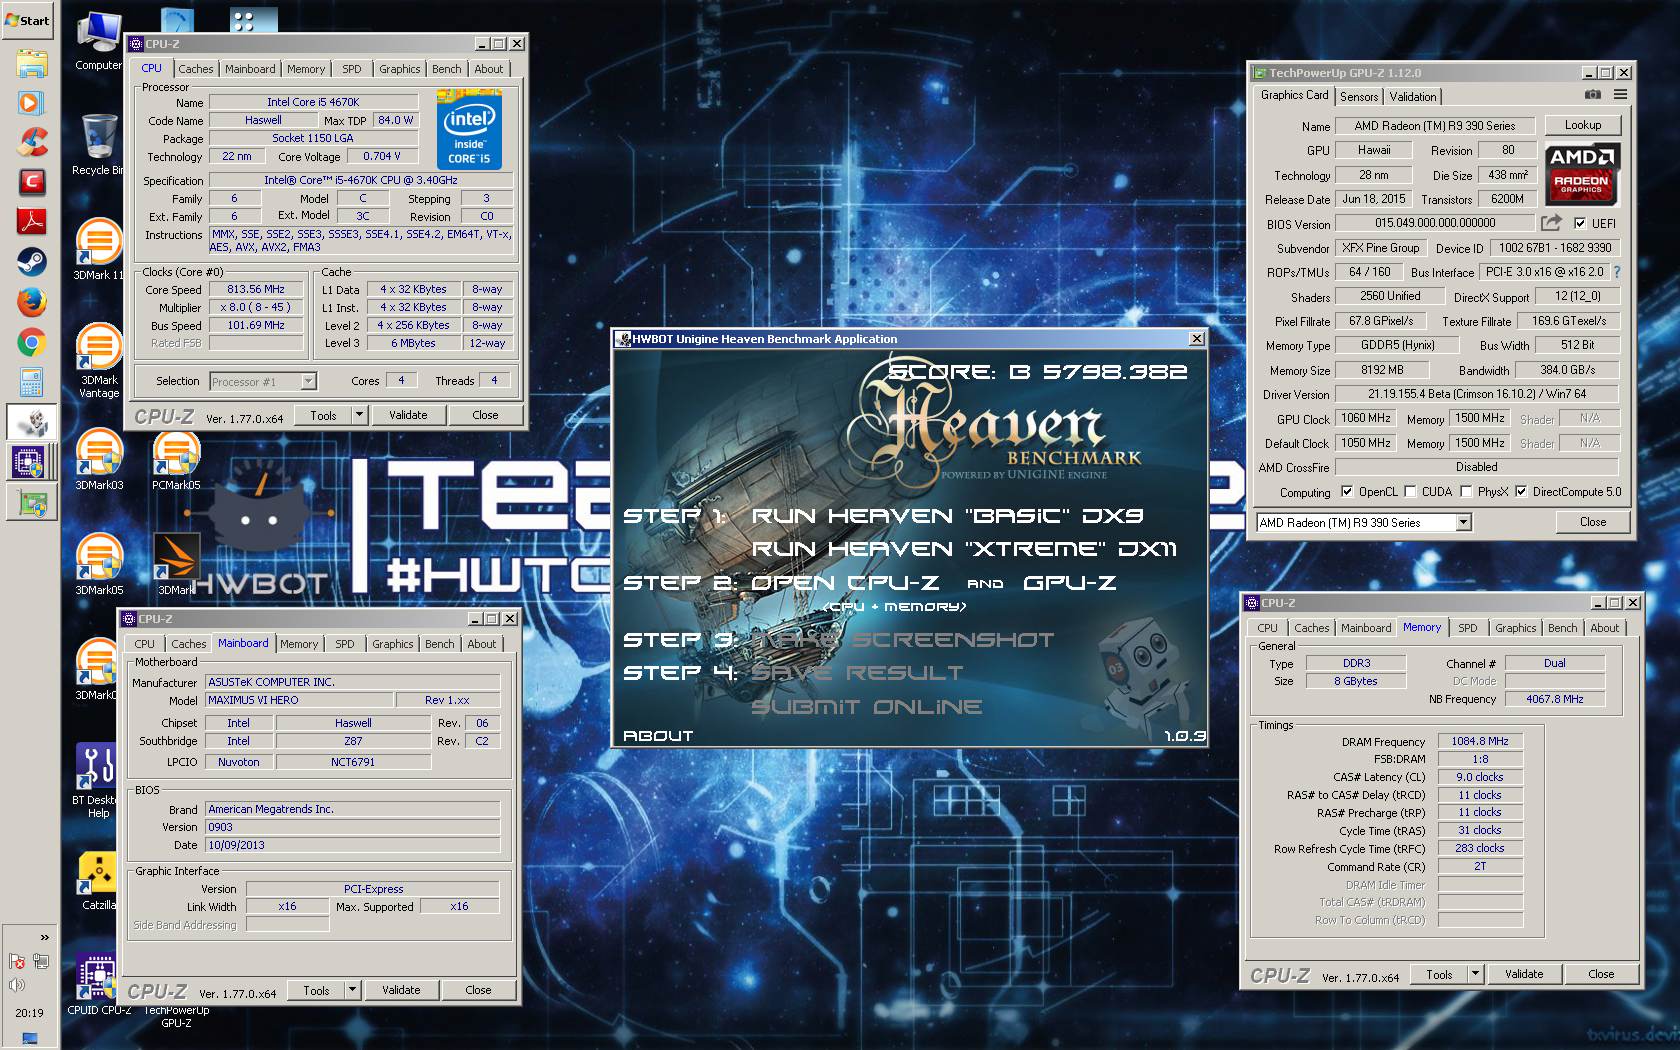Open the GPU-Z hamburger menu
Image resolution: width=1680 pixels, height=1050 pixels.
coord(1620,95)
